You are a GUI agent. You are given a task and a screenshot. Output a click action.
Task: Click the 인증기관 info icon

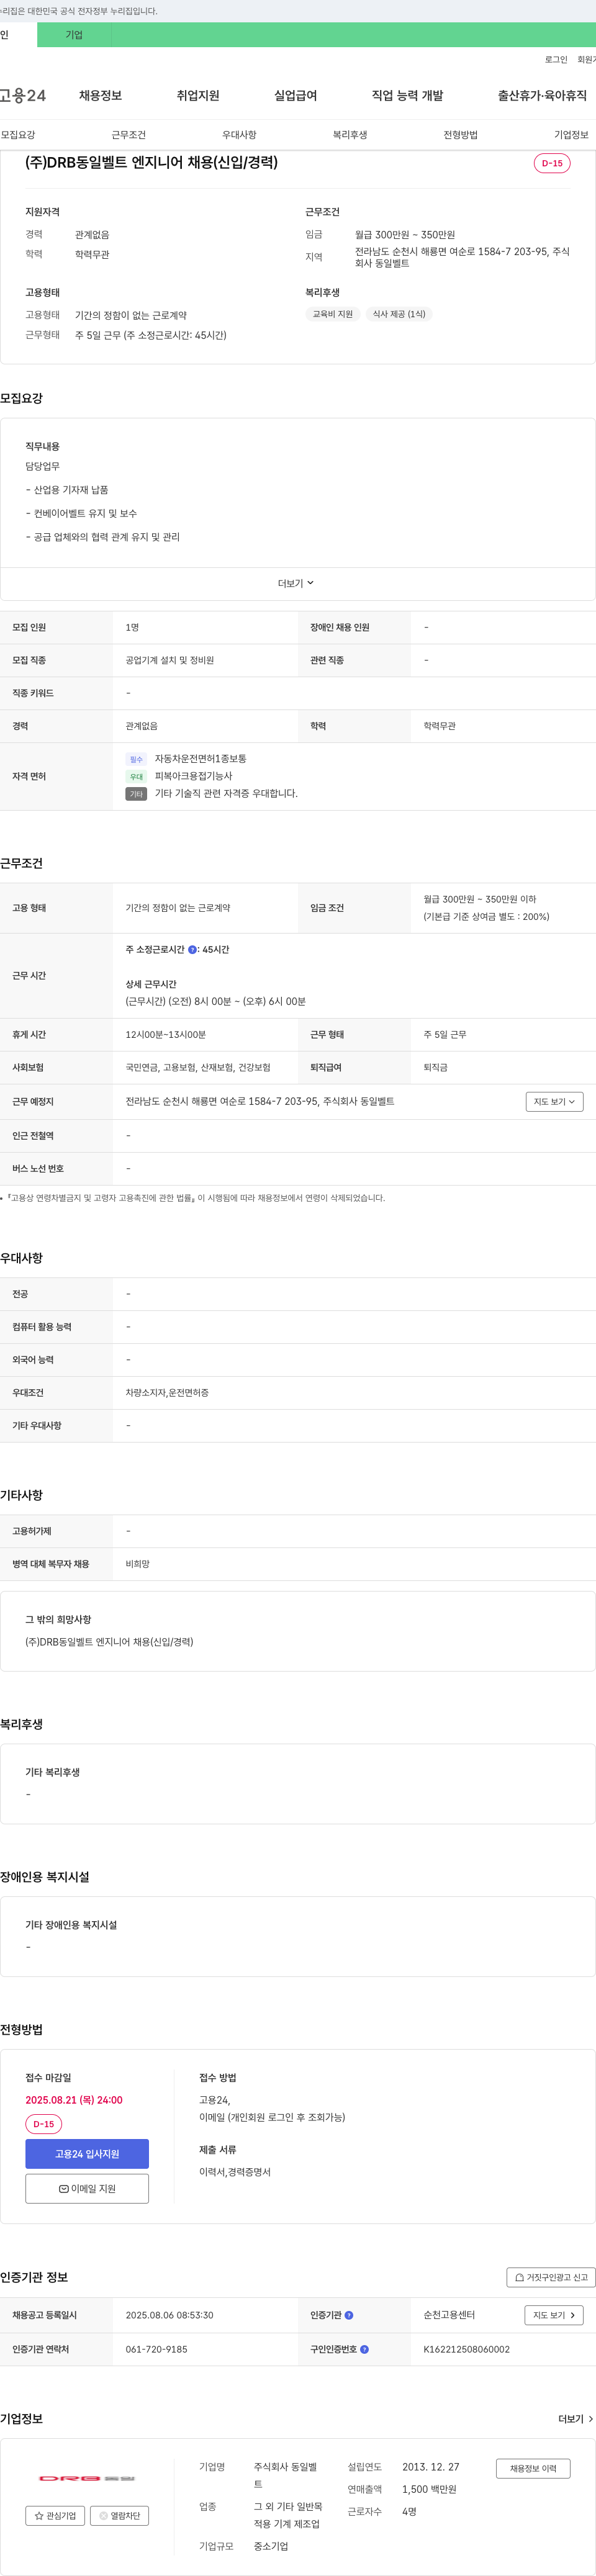[349, 2315]
